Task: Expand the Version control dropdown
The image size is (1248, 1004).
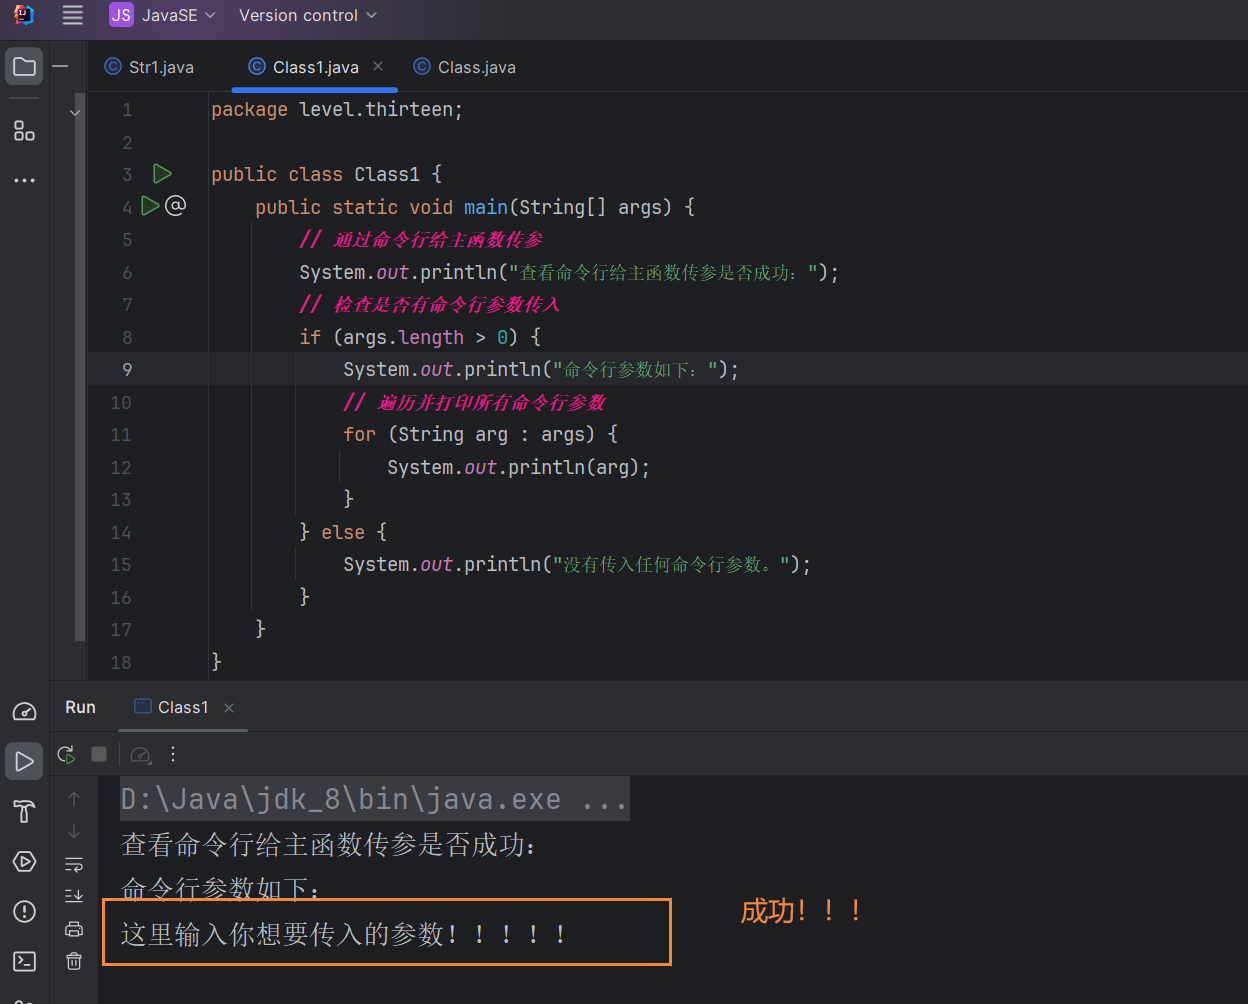Action: pyautogui.click(x=308, y=15)
